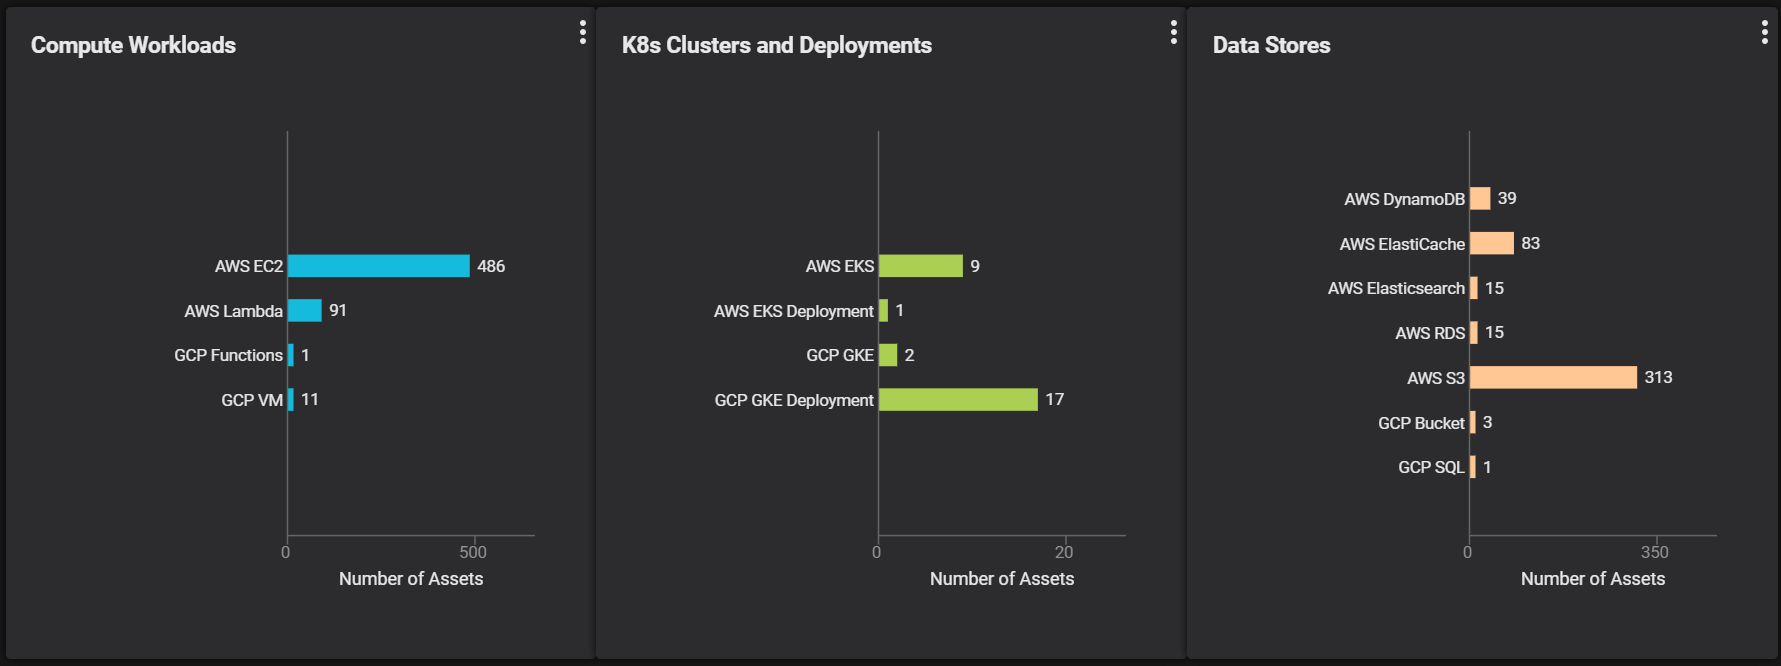The width and height of the screenshot is (1781, 666).
Task: Open K8s Clusters and Deployments options menu
Action: (x=1173, y=33)
